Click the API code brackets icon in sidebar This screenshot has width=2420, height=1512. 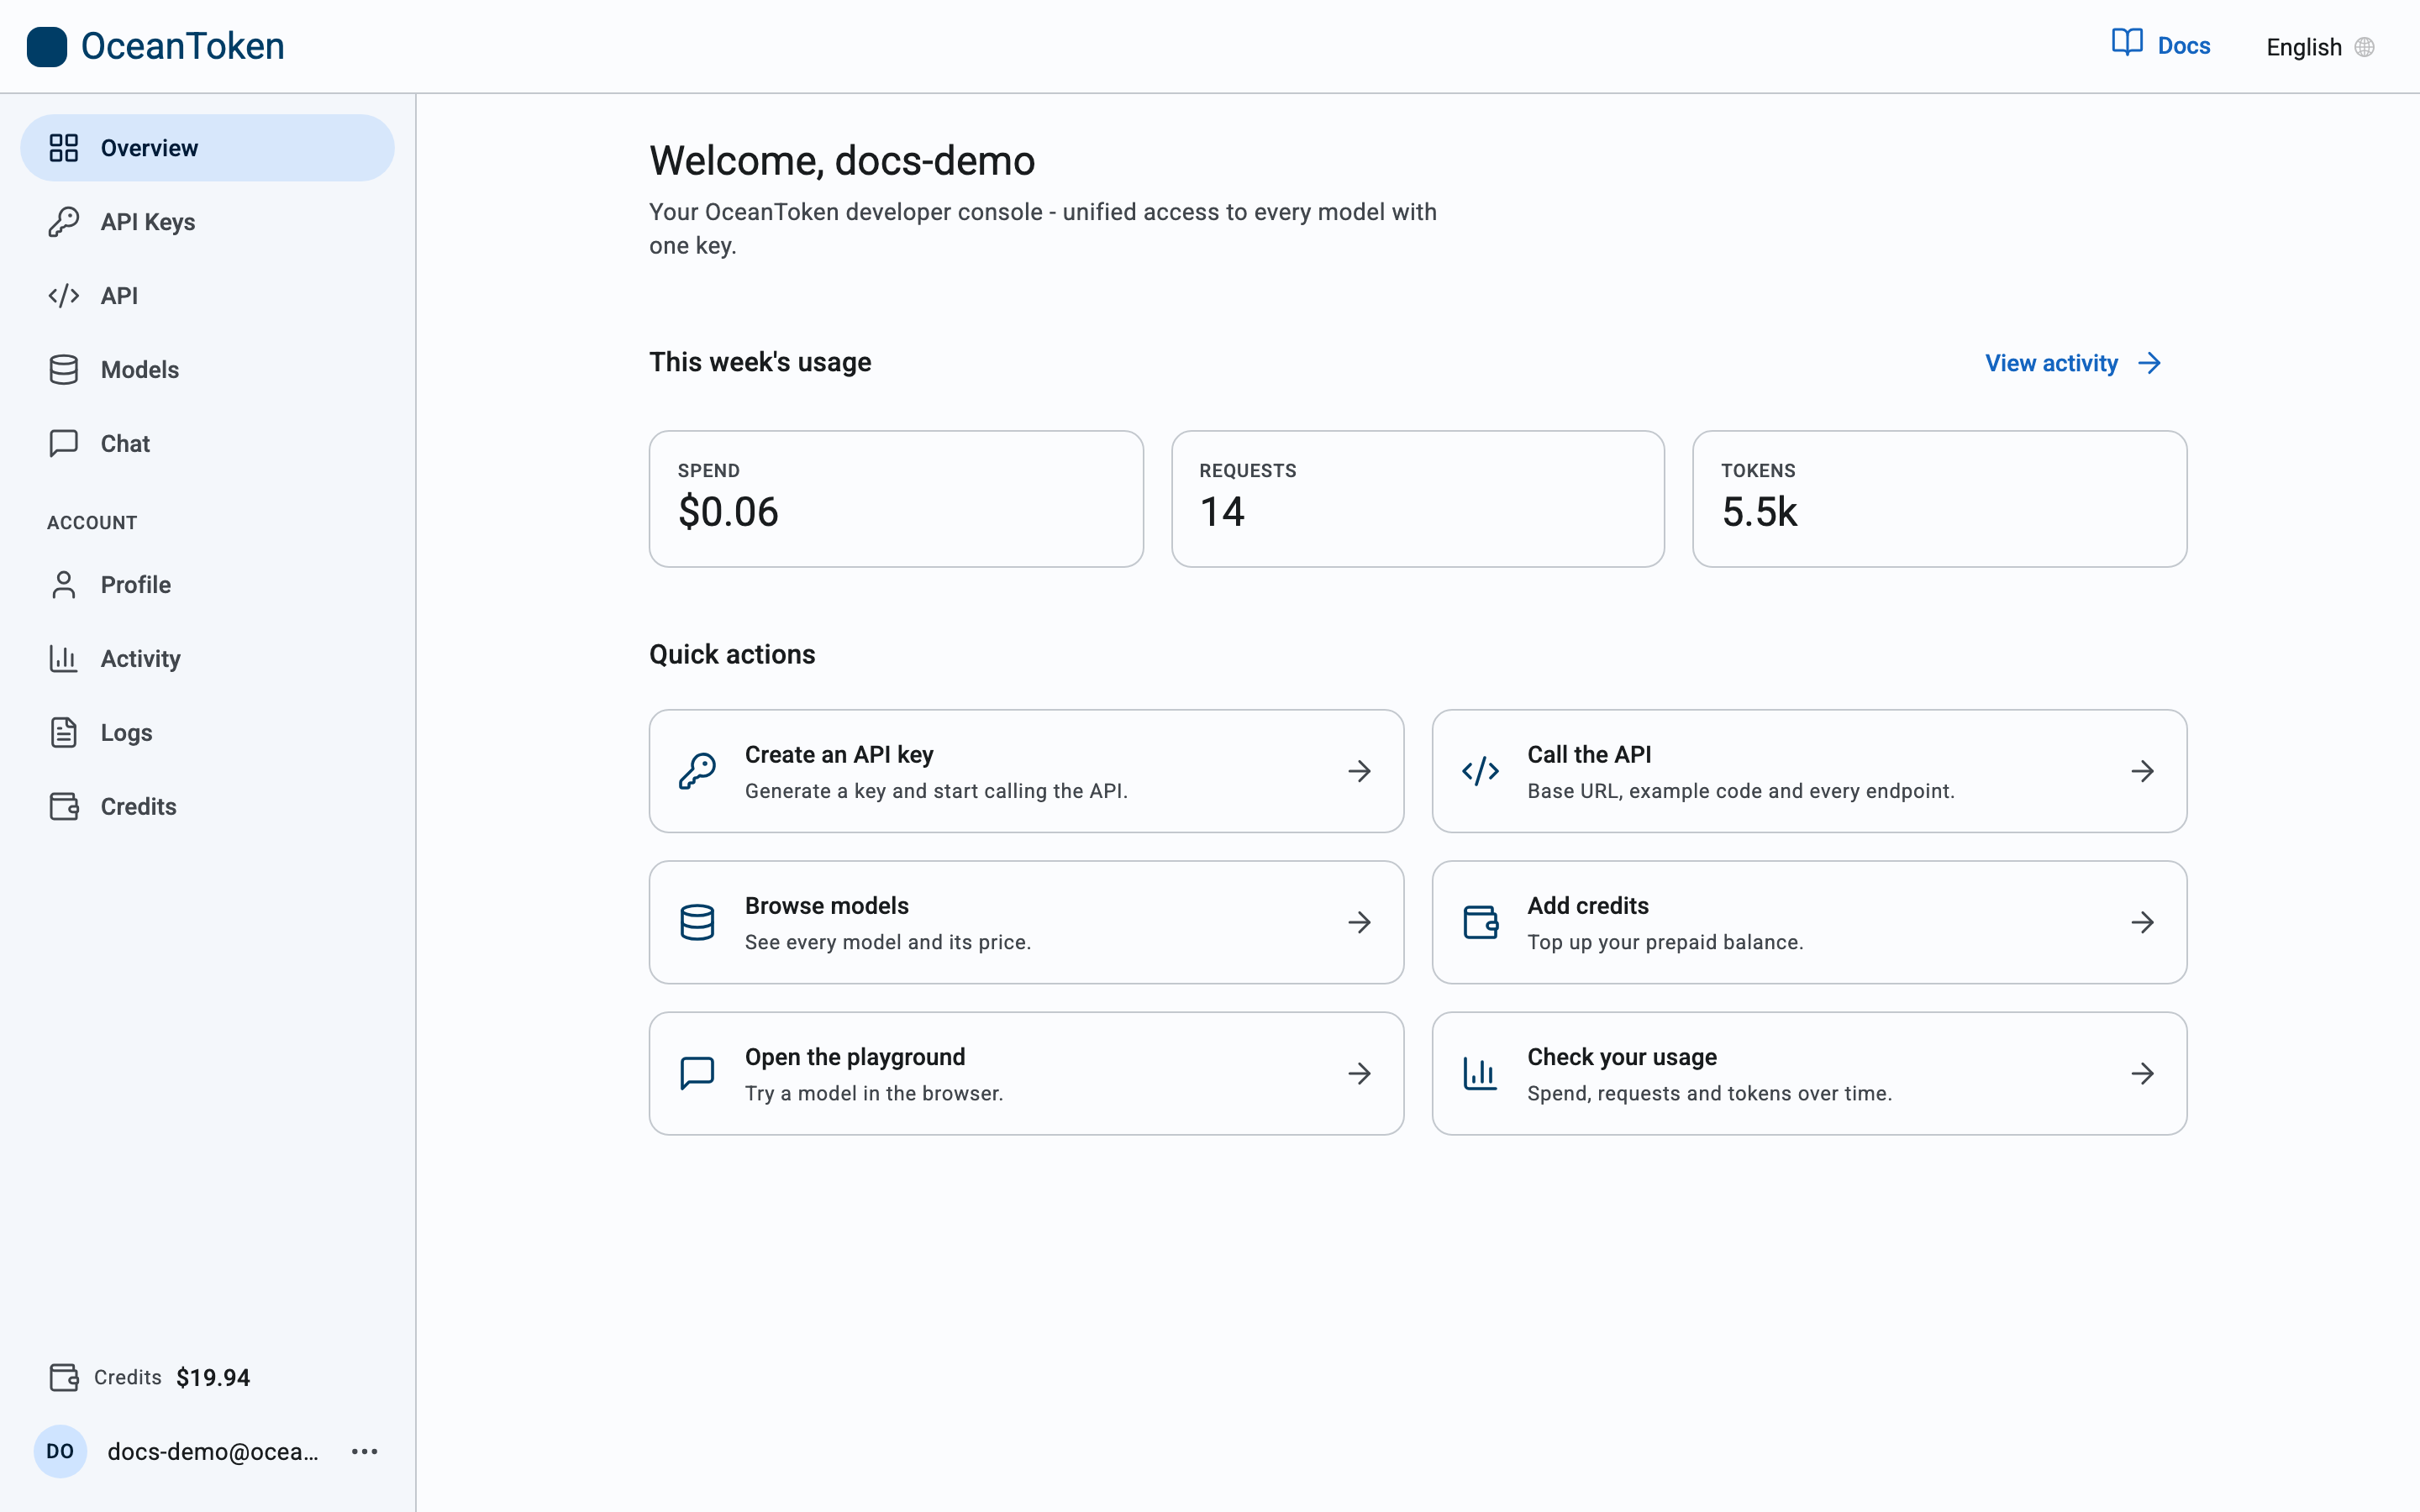coord(64,296)
